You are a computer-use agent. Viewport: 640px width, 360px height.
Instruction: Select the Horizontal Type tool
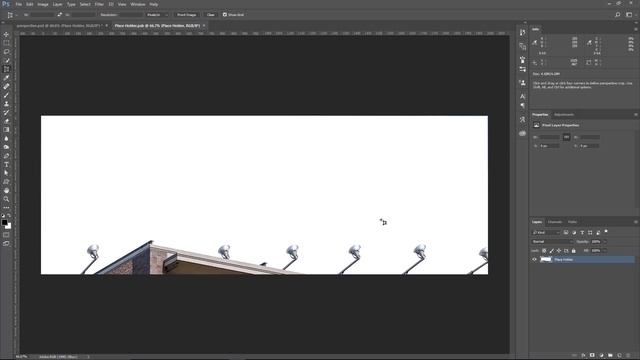pyautogui.click(x=6, y=164)
